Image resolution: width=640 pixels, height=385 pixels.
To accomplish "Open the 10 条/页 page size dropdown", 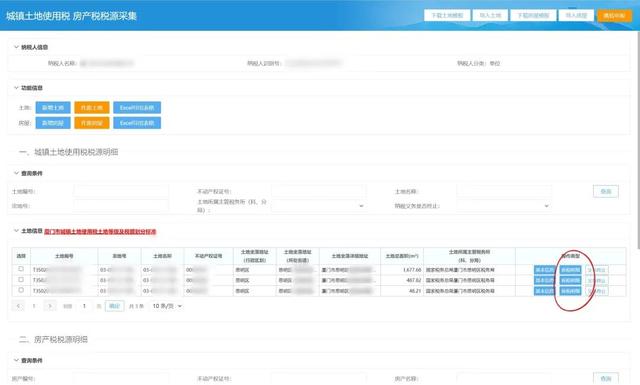I will [x=167, y=306].
